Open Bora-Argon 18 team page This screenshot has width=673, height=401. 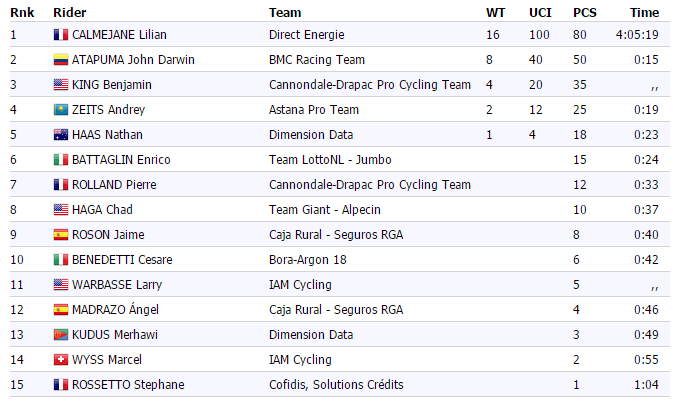click(x=308, y=260)
